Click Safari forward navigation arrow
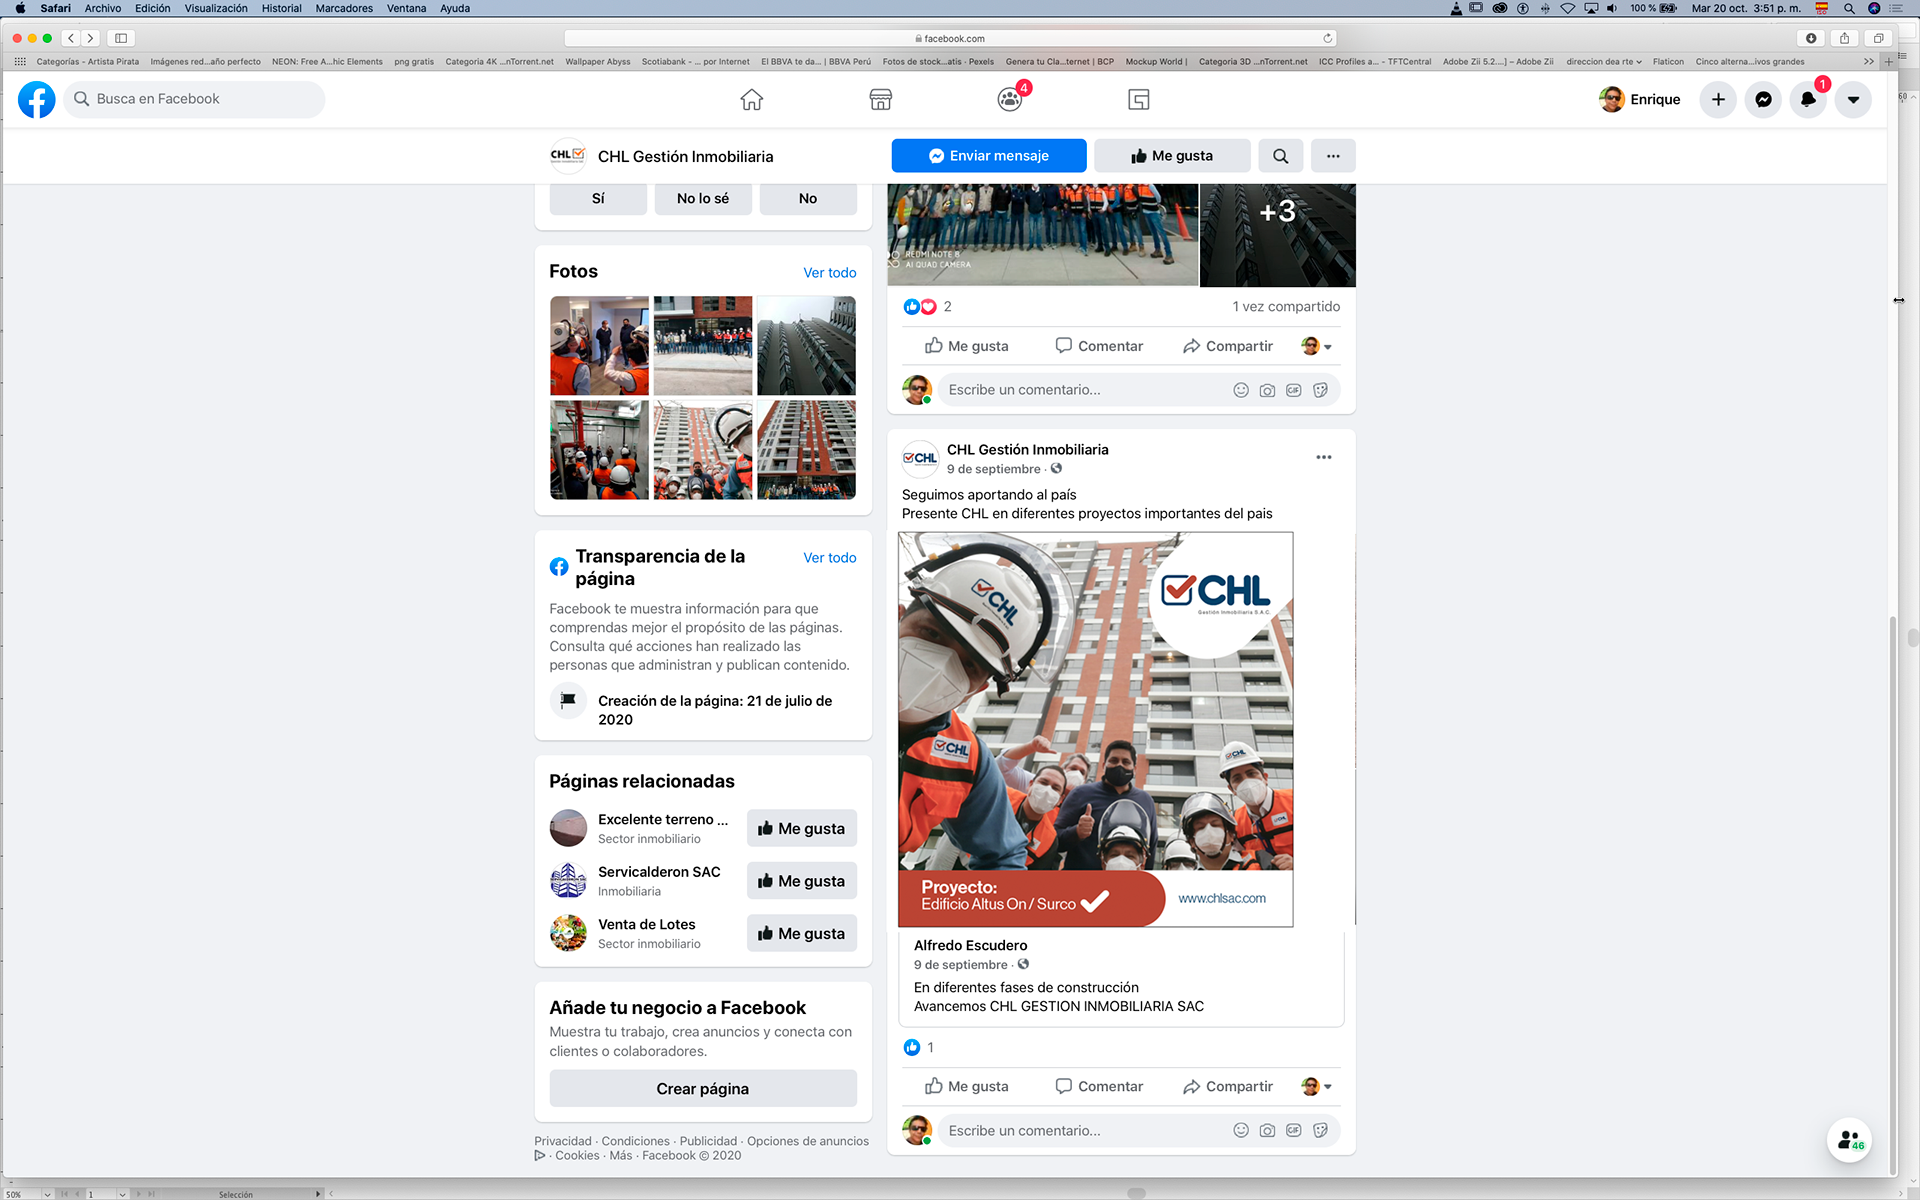Image resolution: width=1920 pixels, height=1200 pixels. tap(90, 38)
